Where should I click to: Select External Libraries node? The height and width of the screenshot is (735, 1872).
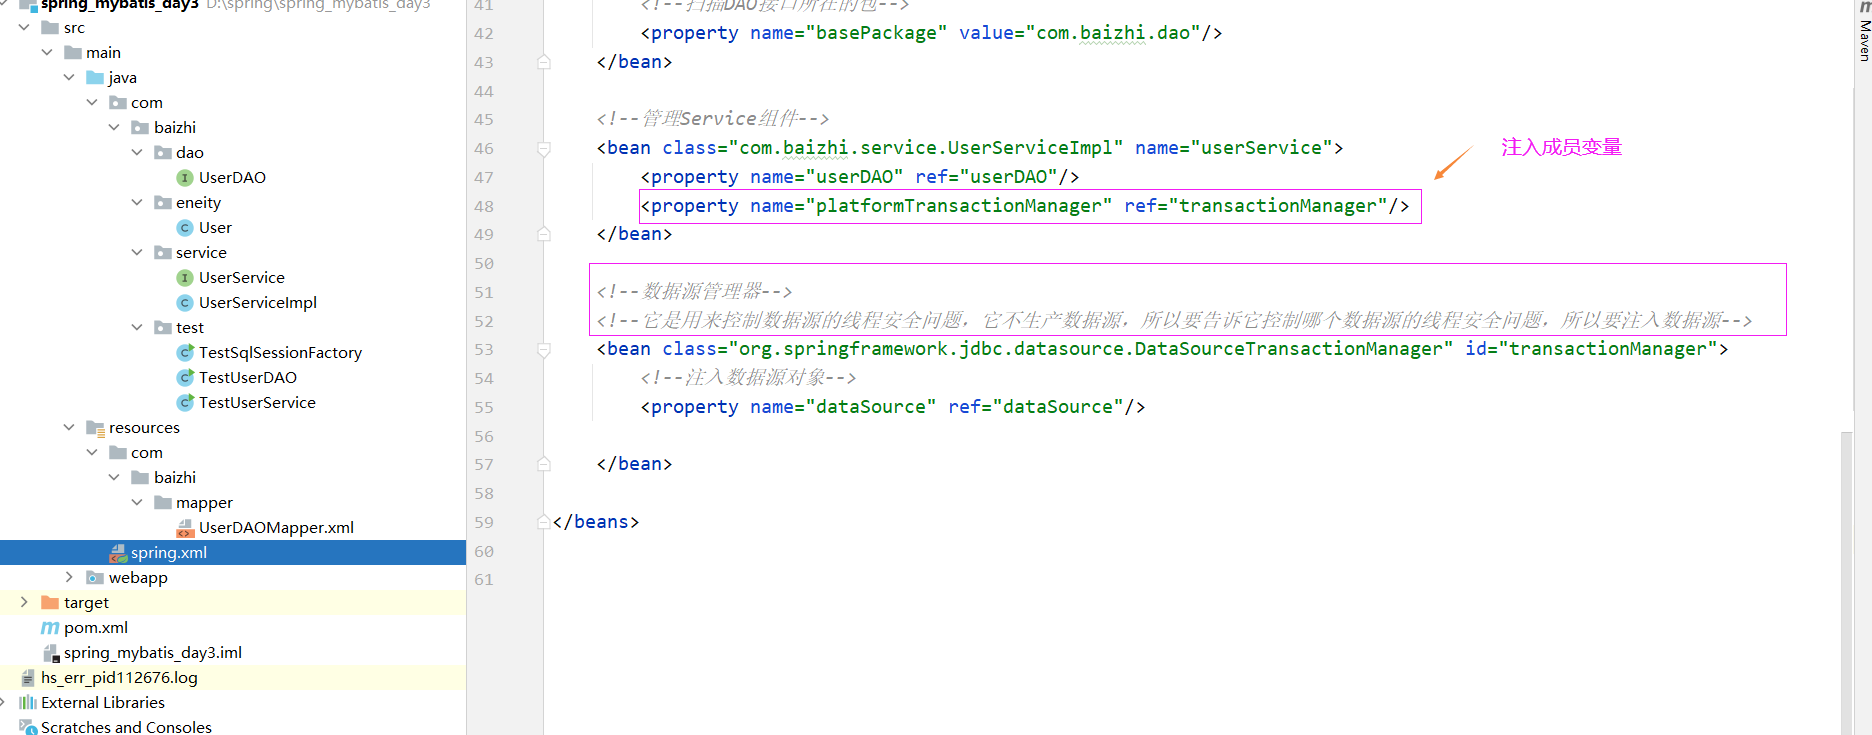[103, 702]
